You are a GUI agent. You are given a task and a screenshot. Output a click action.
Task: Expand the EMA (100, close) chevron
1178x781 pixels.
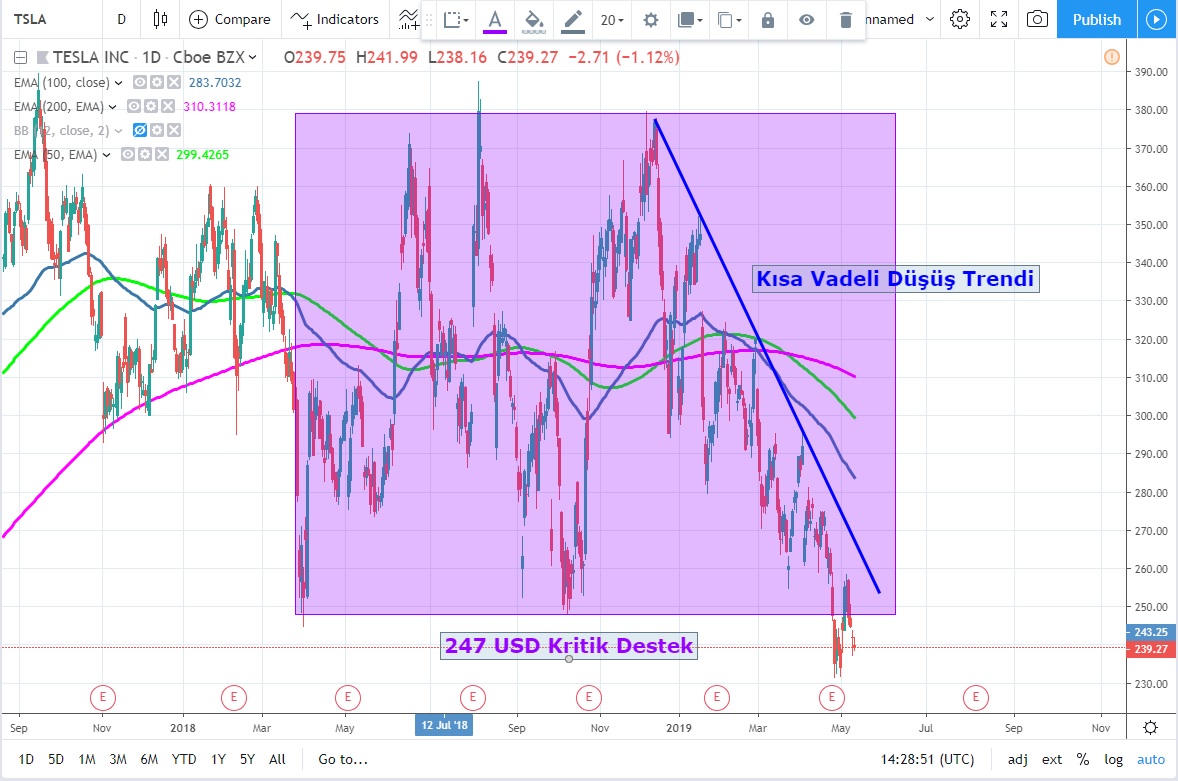(118, 83)
